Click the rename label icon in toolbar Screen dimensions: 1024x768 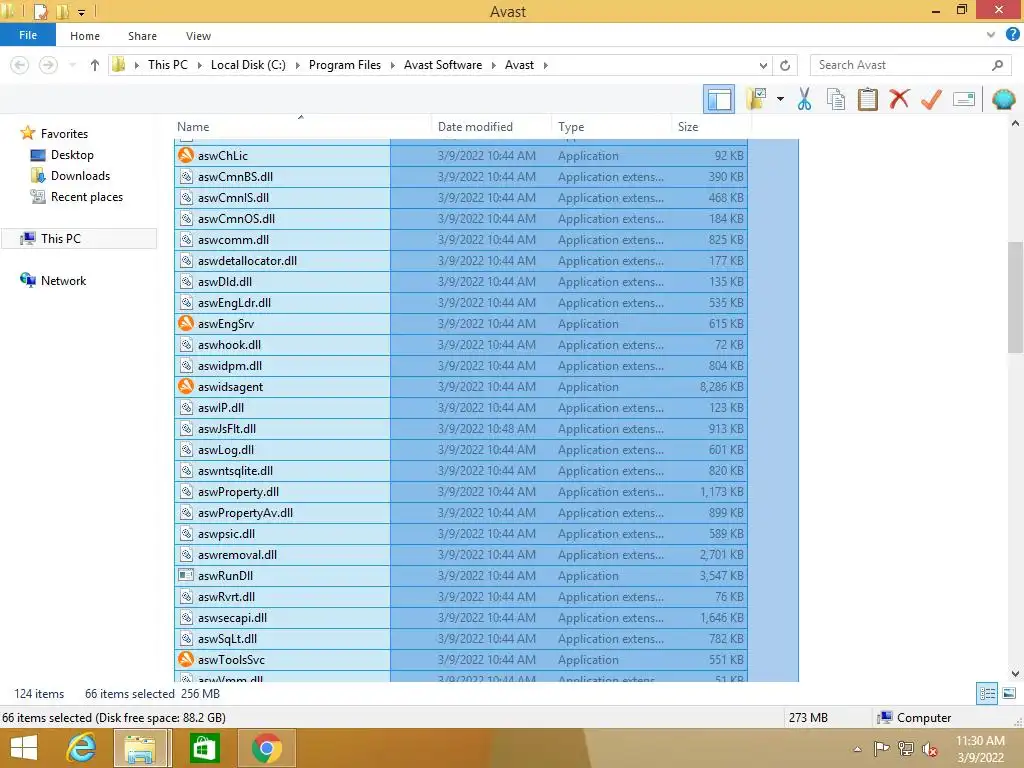click(964, 99)
